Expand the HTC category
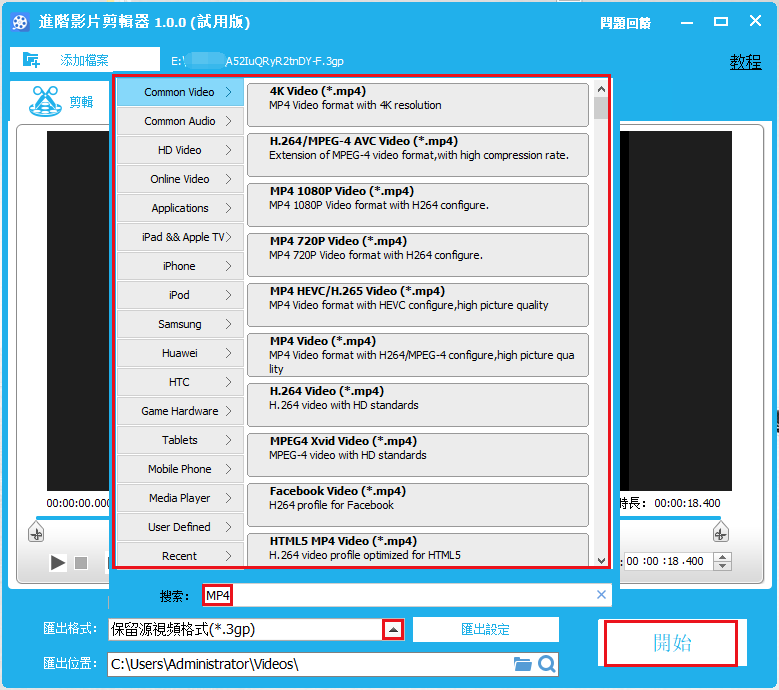 coord(180,382)
